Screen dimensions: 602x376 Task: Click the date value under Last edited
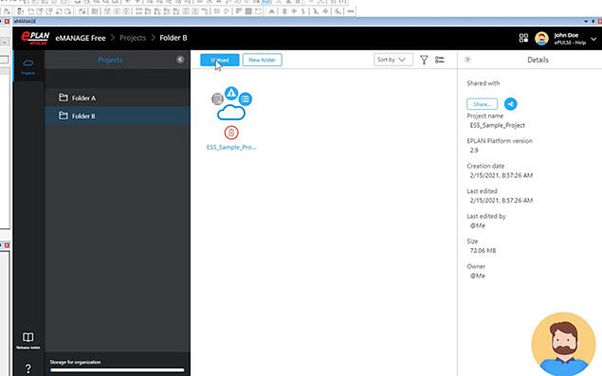[501, 200]
